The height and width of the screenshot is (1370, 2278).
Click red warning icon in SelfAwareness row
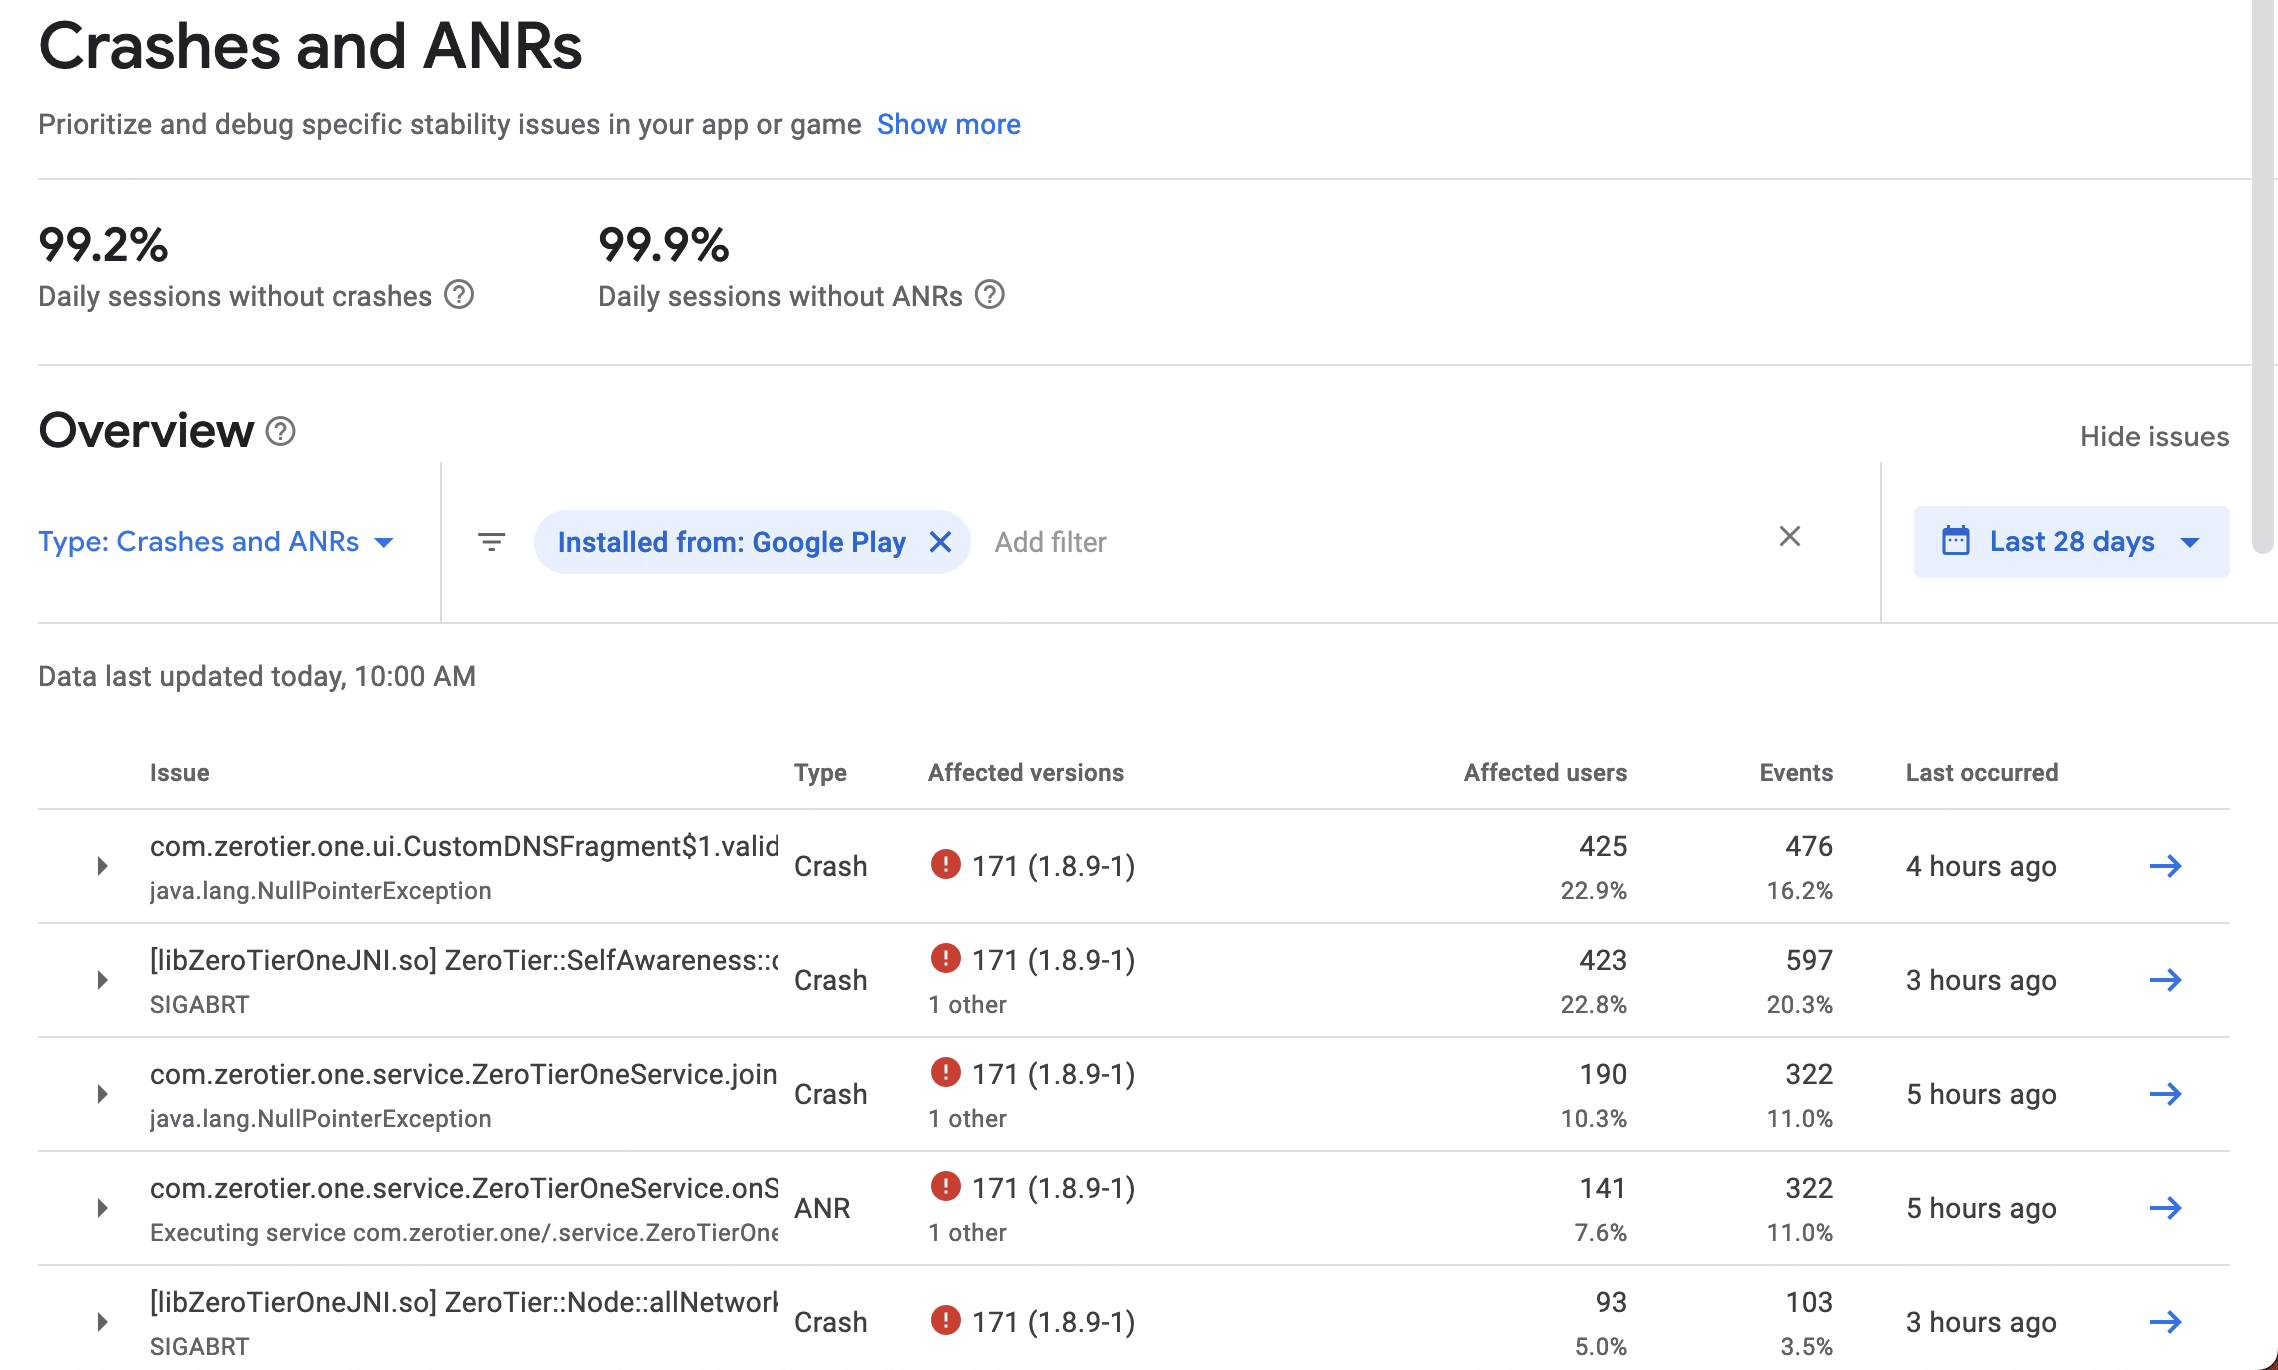(945, 958)
